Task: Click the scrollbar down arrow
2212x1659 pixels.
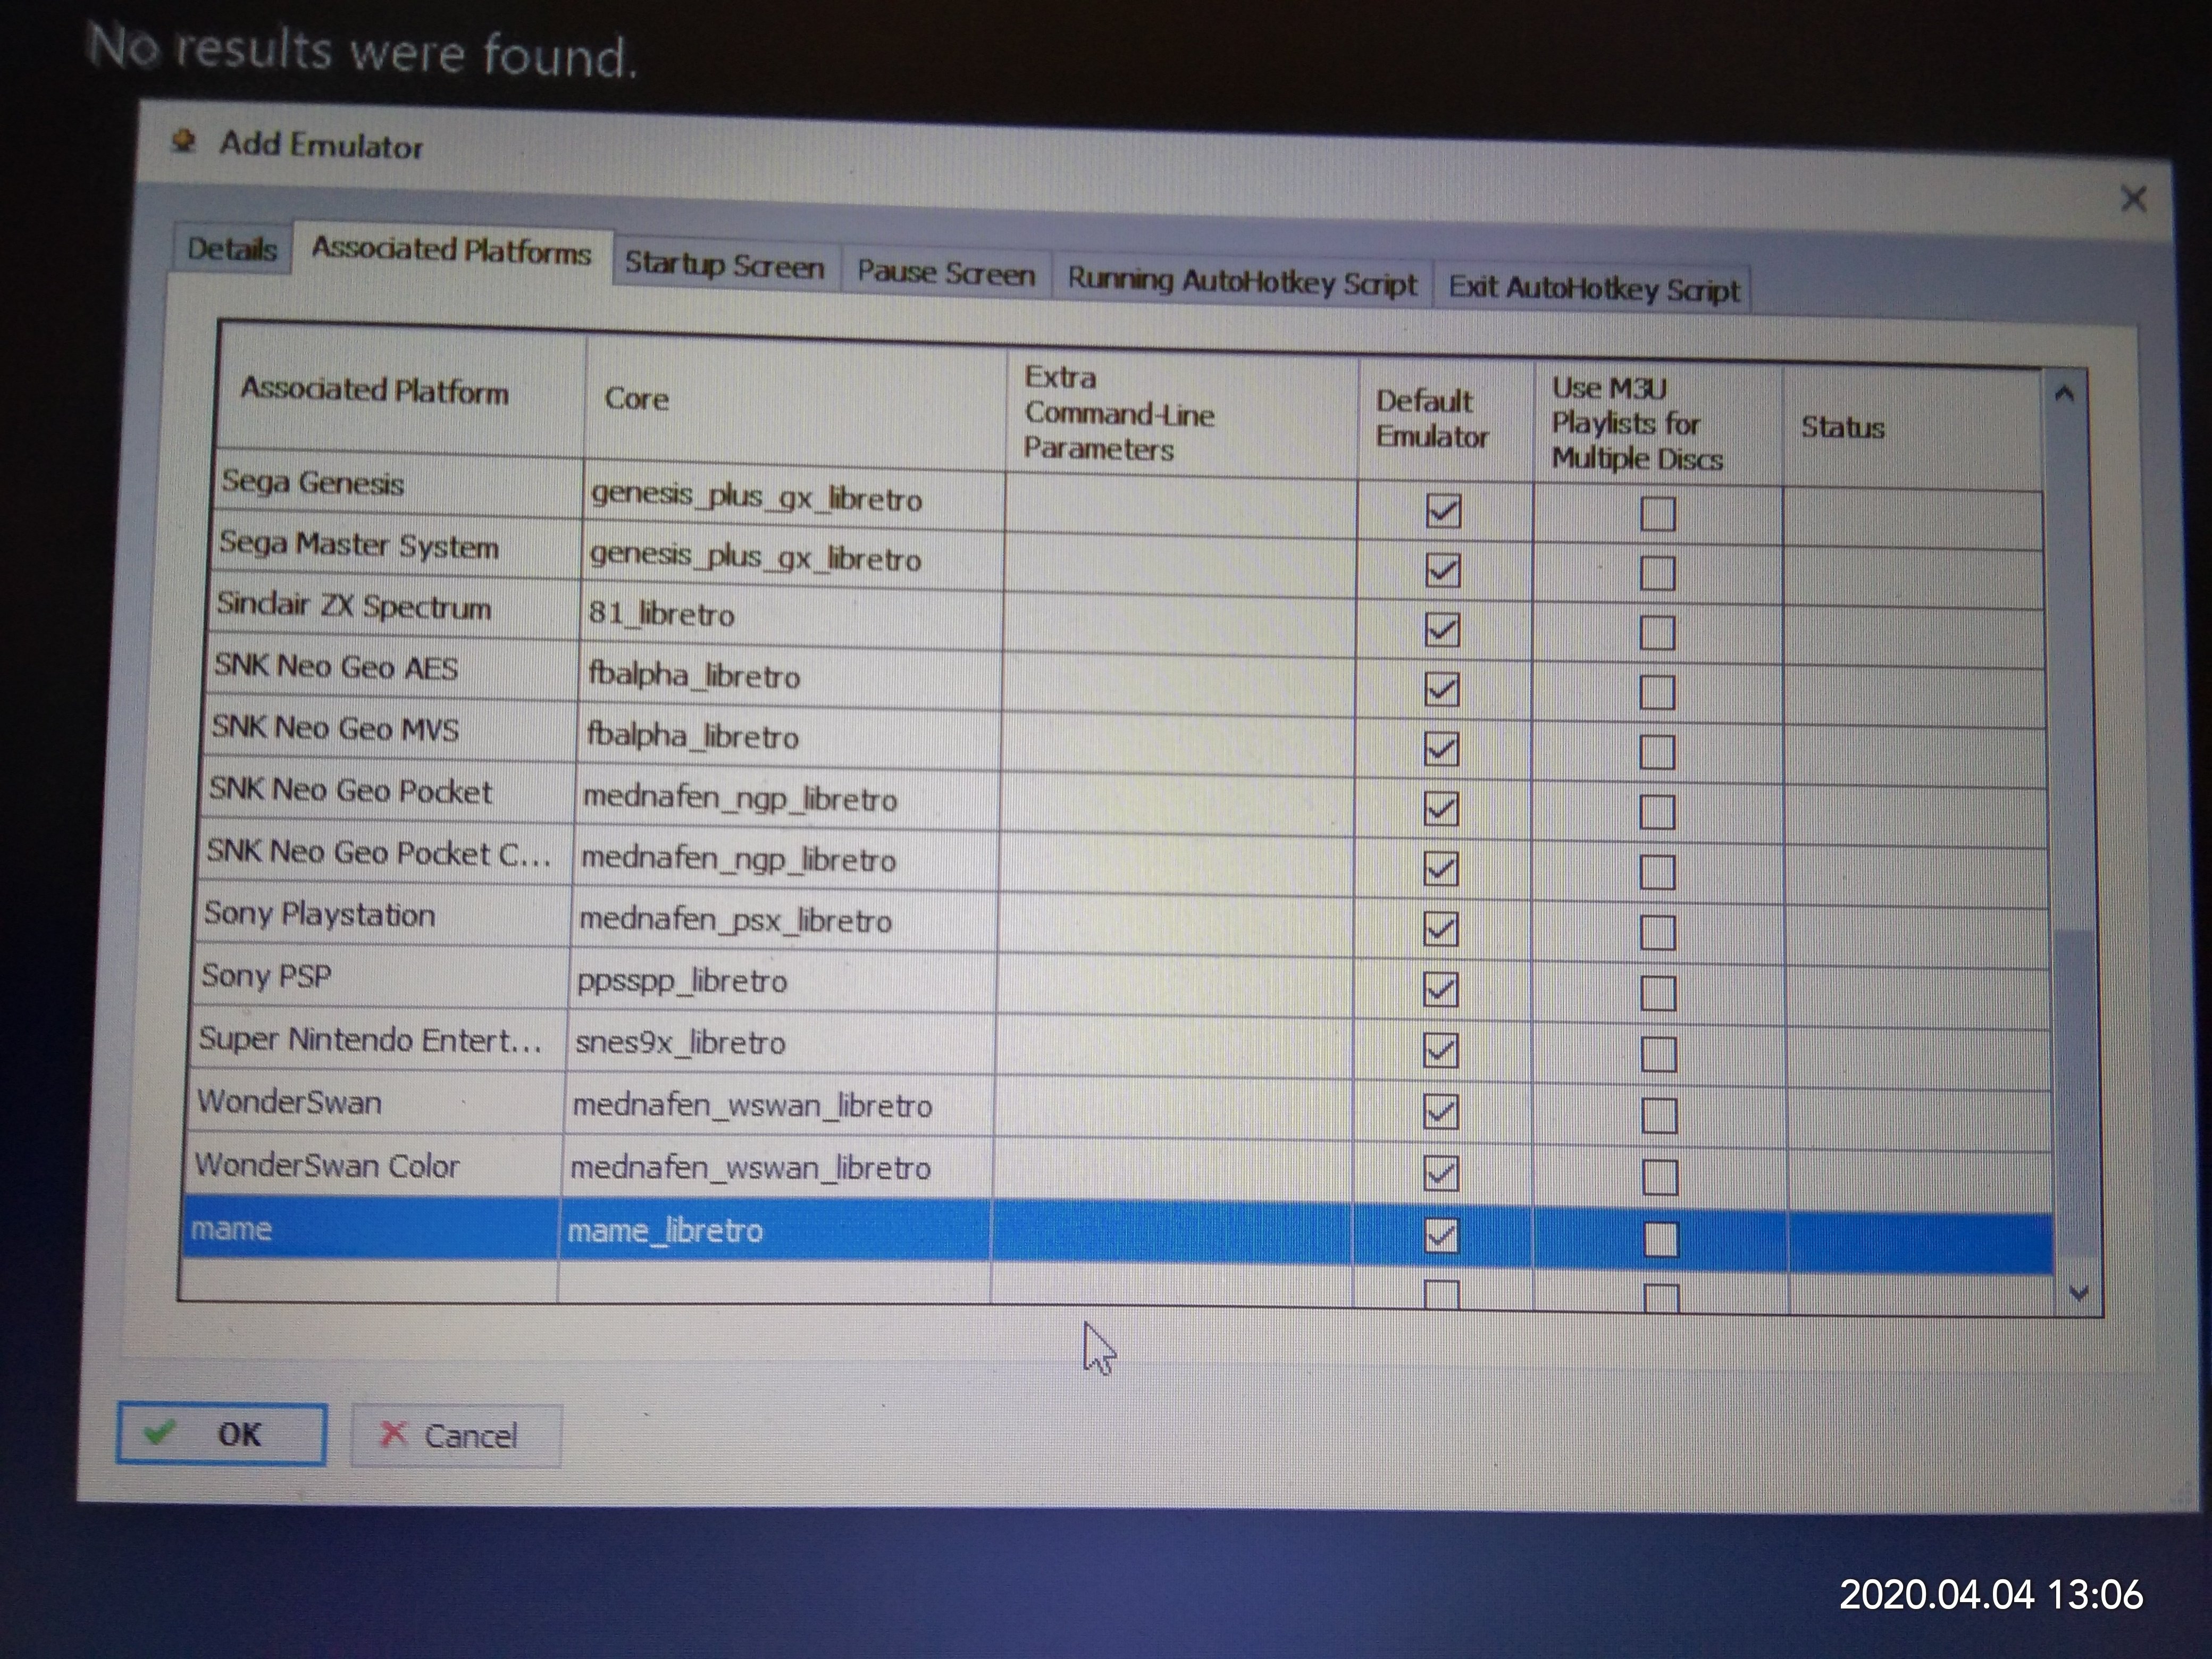Action: click(x=2078, y=1293)
